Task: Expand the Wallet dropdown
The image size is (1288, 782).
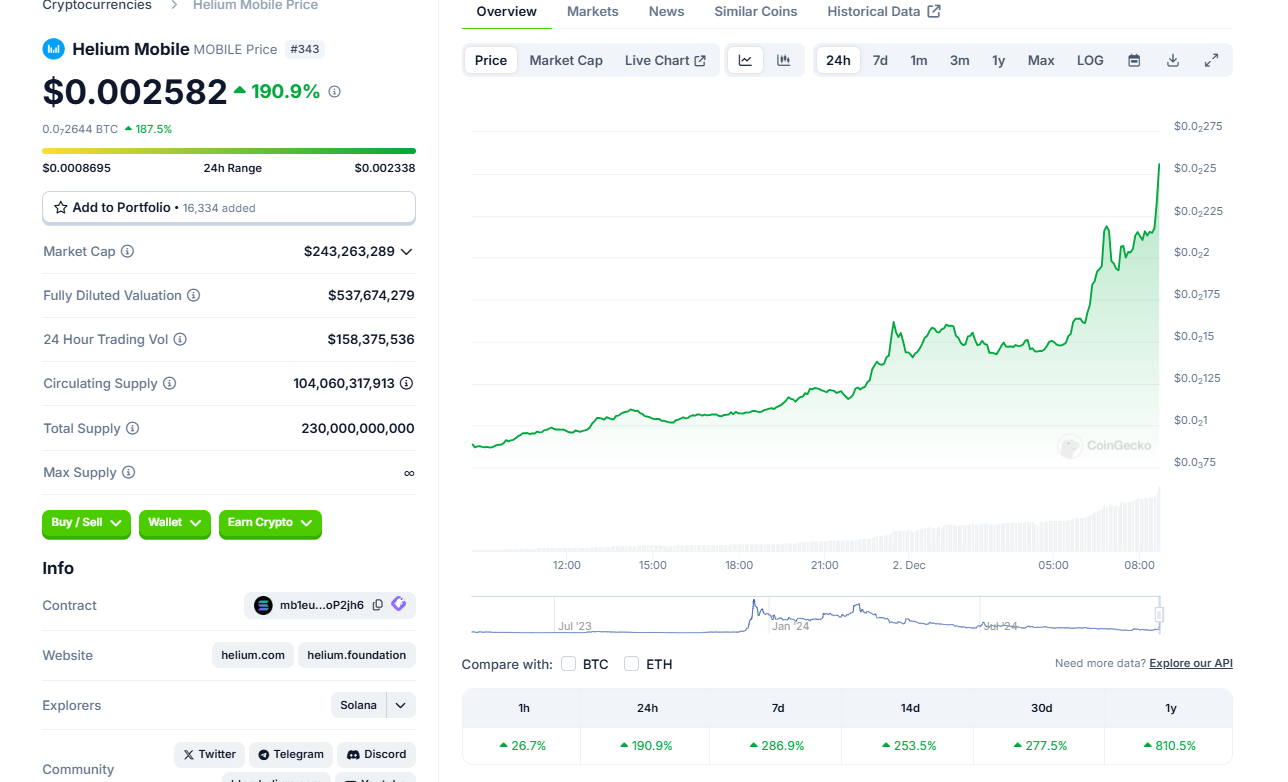Action: click(x=175, y=523)
